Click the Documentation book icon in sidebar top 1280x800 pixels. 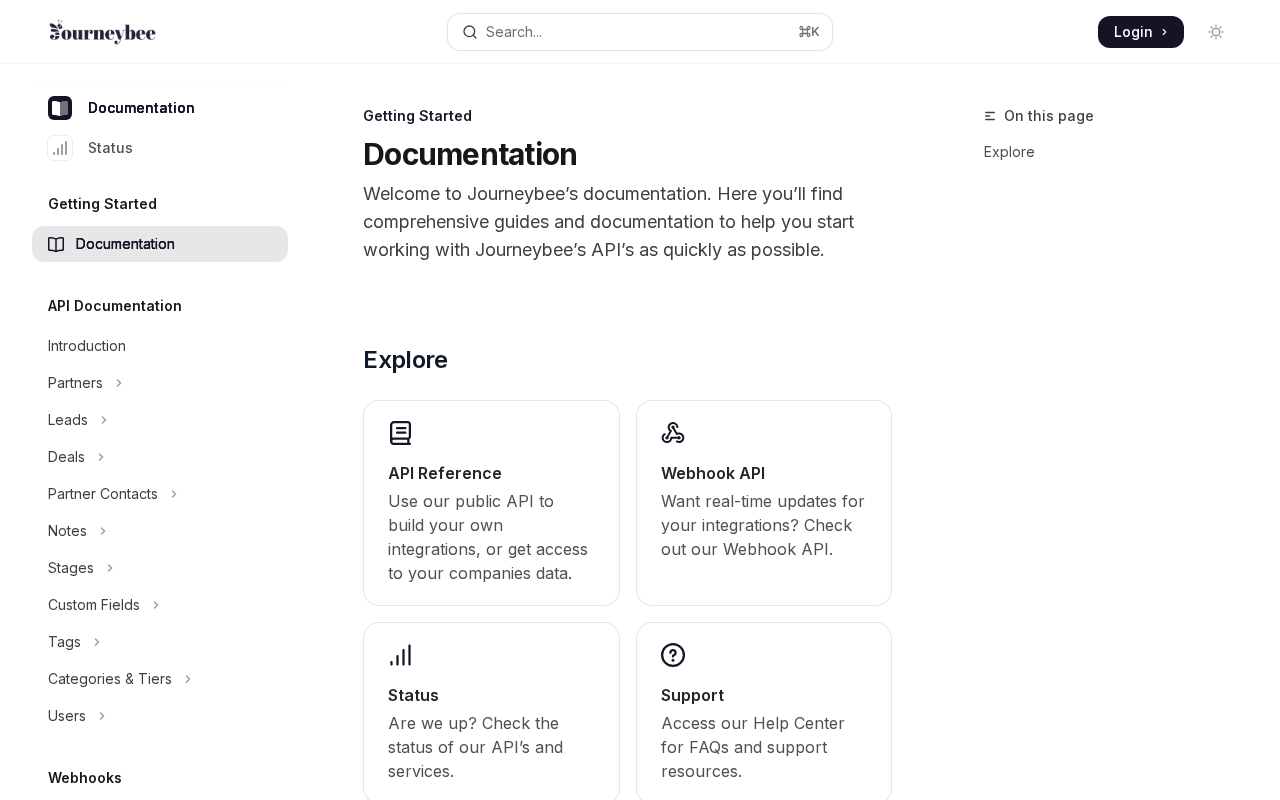coord(60,108)
